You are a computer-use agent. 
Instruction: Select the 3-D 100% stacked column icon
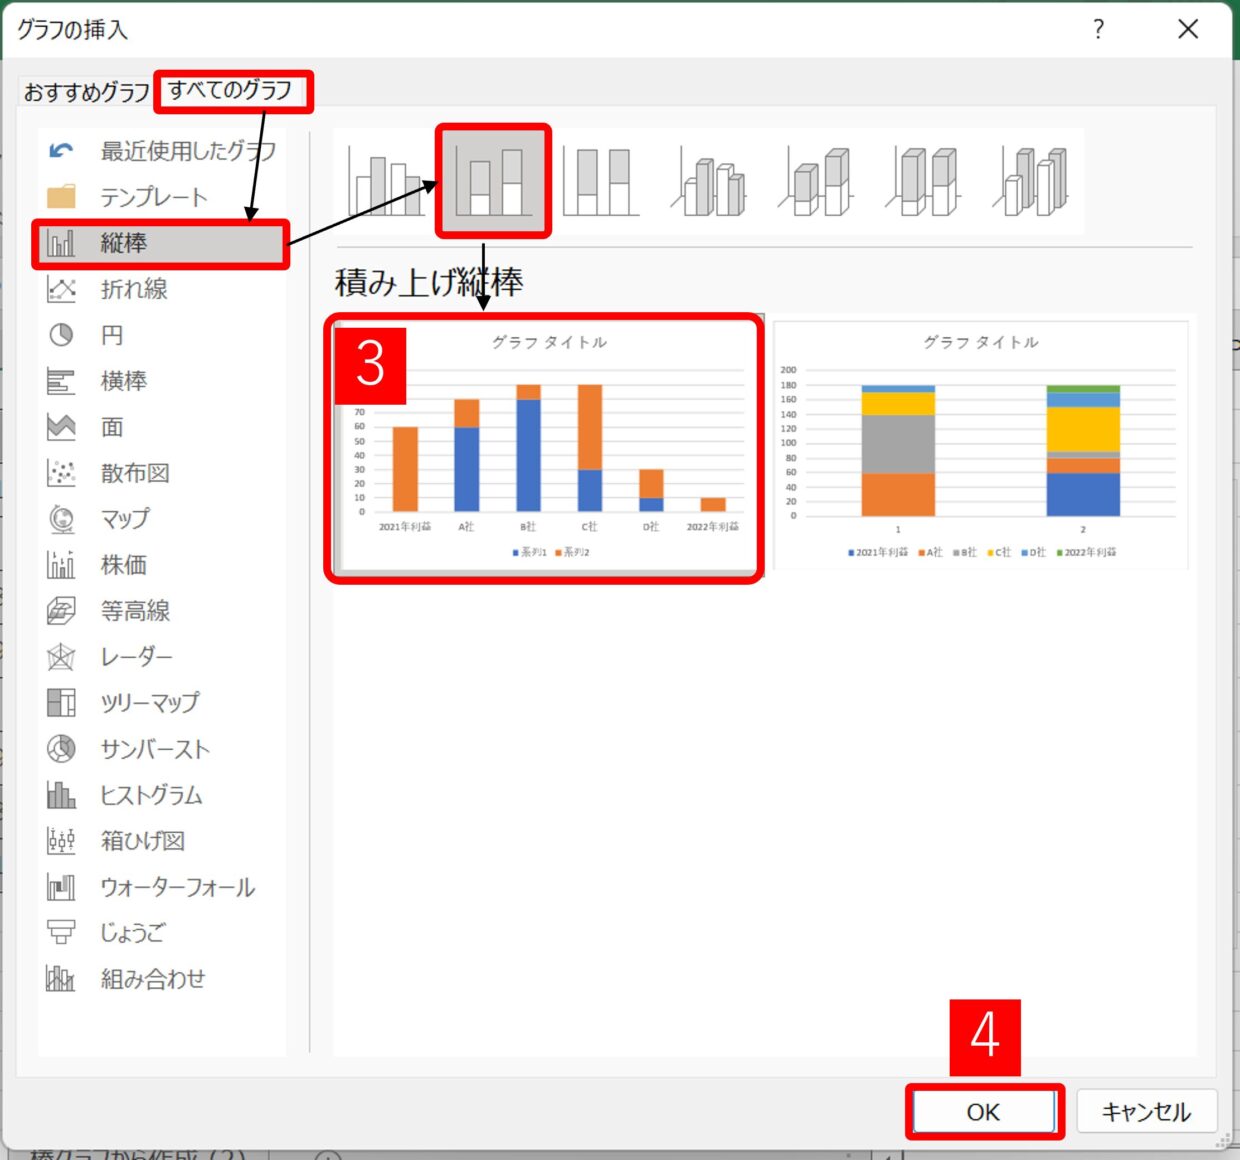(924, 183)
